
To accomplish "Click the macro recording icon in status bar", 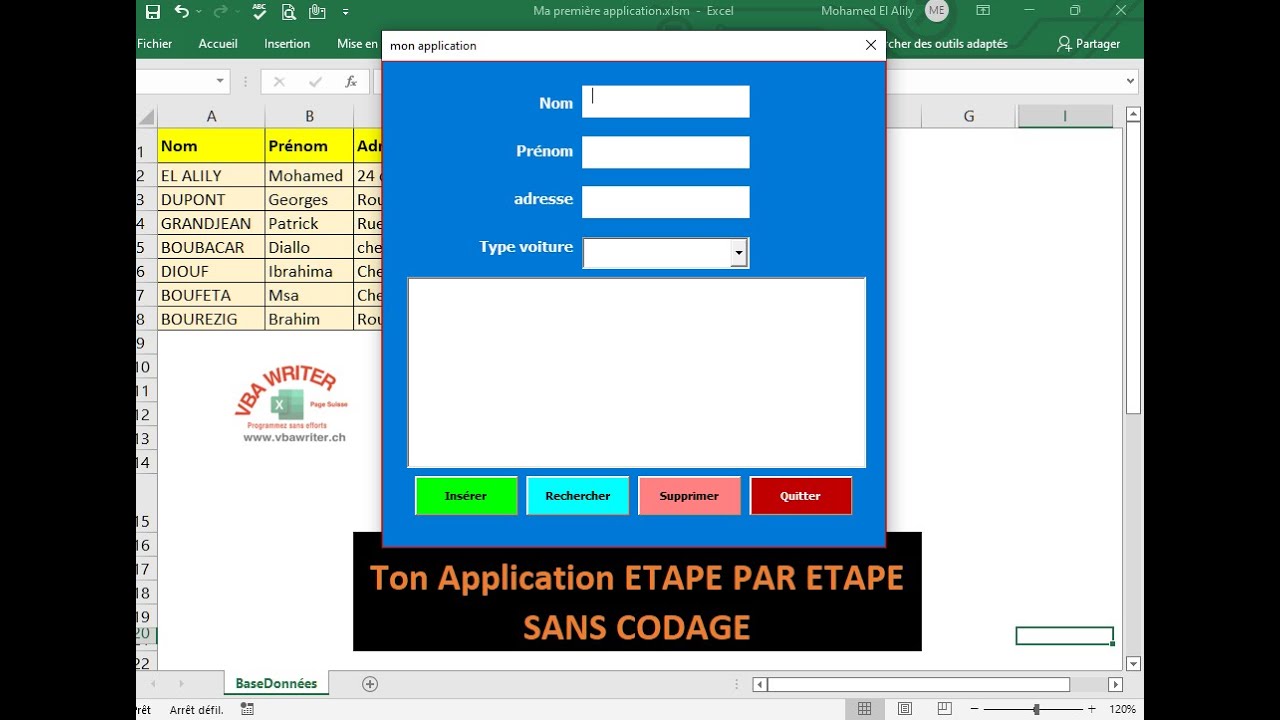I will pos(247,709).
